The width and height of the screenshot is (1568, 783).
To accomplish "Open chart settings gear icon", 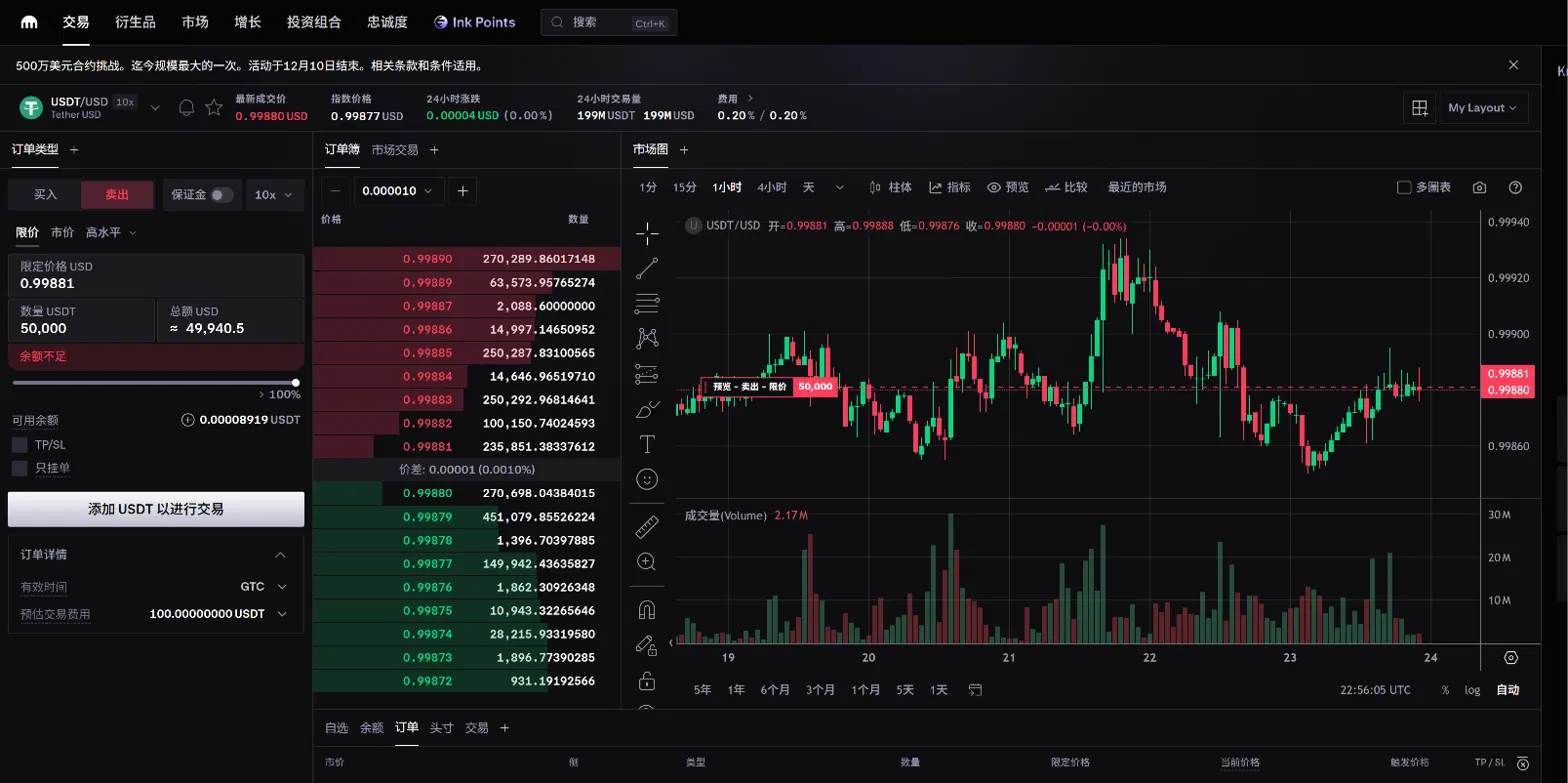I will pos(1511,658).
